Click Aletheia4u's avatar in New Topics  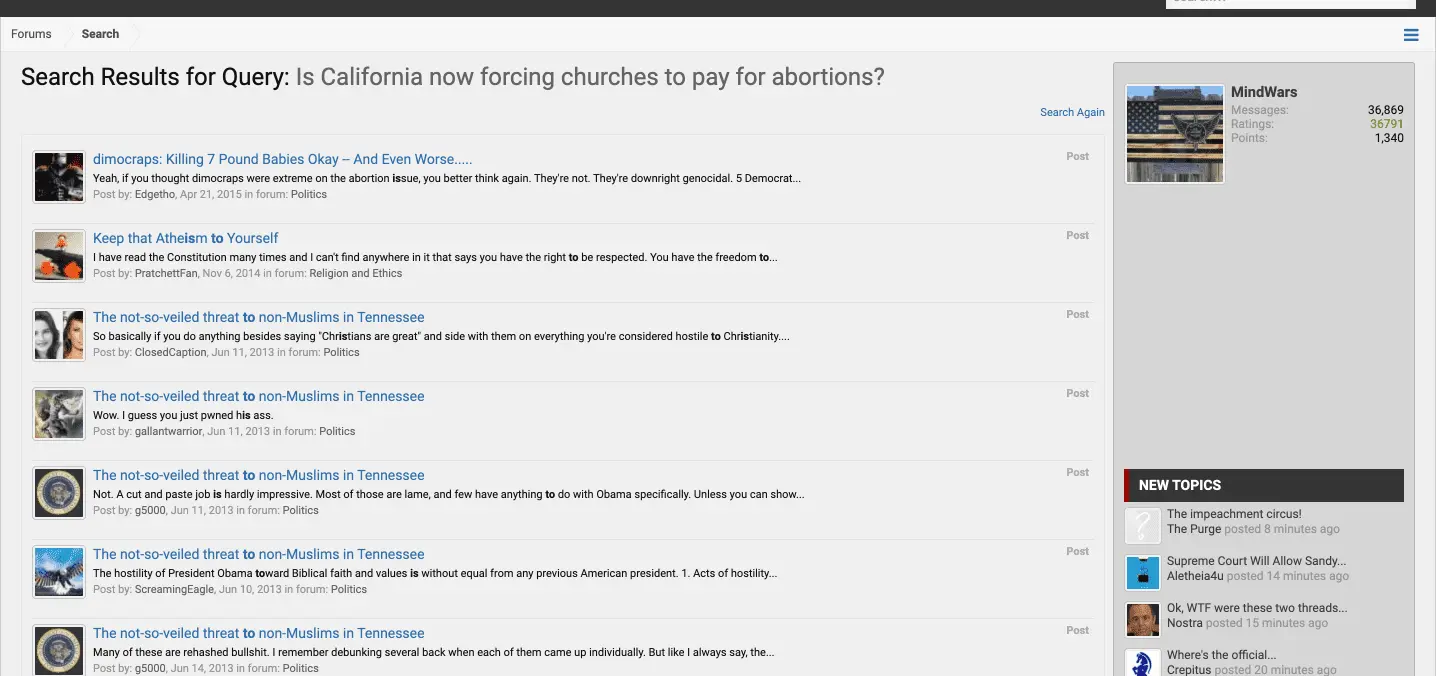click(x=1142, y=573)
